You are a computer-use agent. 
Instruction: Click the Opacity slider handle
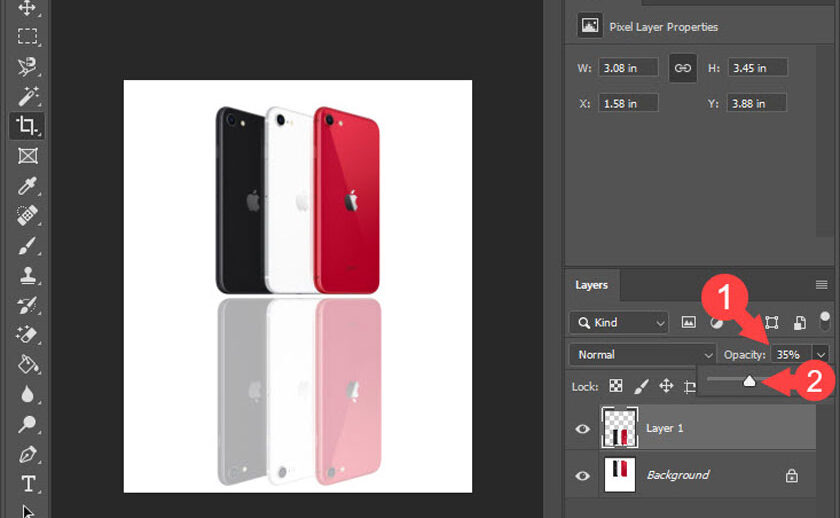pyautogui.click(x=749, y=380)
